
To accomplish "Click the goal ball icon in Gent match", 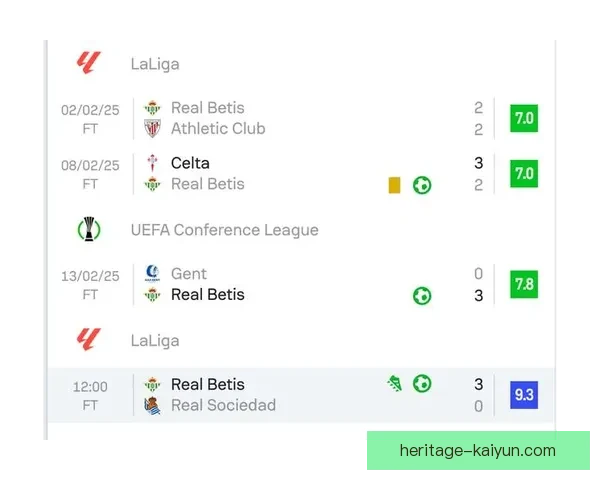I will pyautogui.click(x=422, y=295).
